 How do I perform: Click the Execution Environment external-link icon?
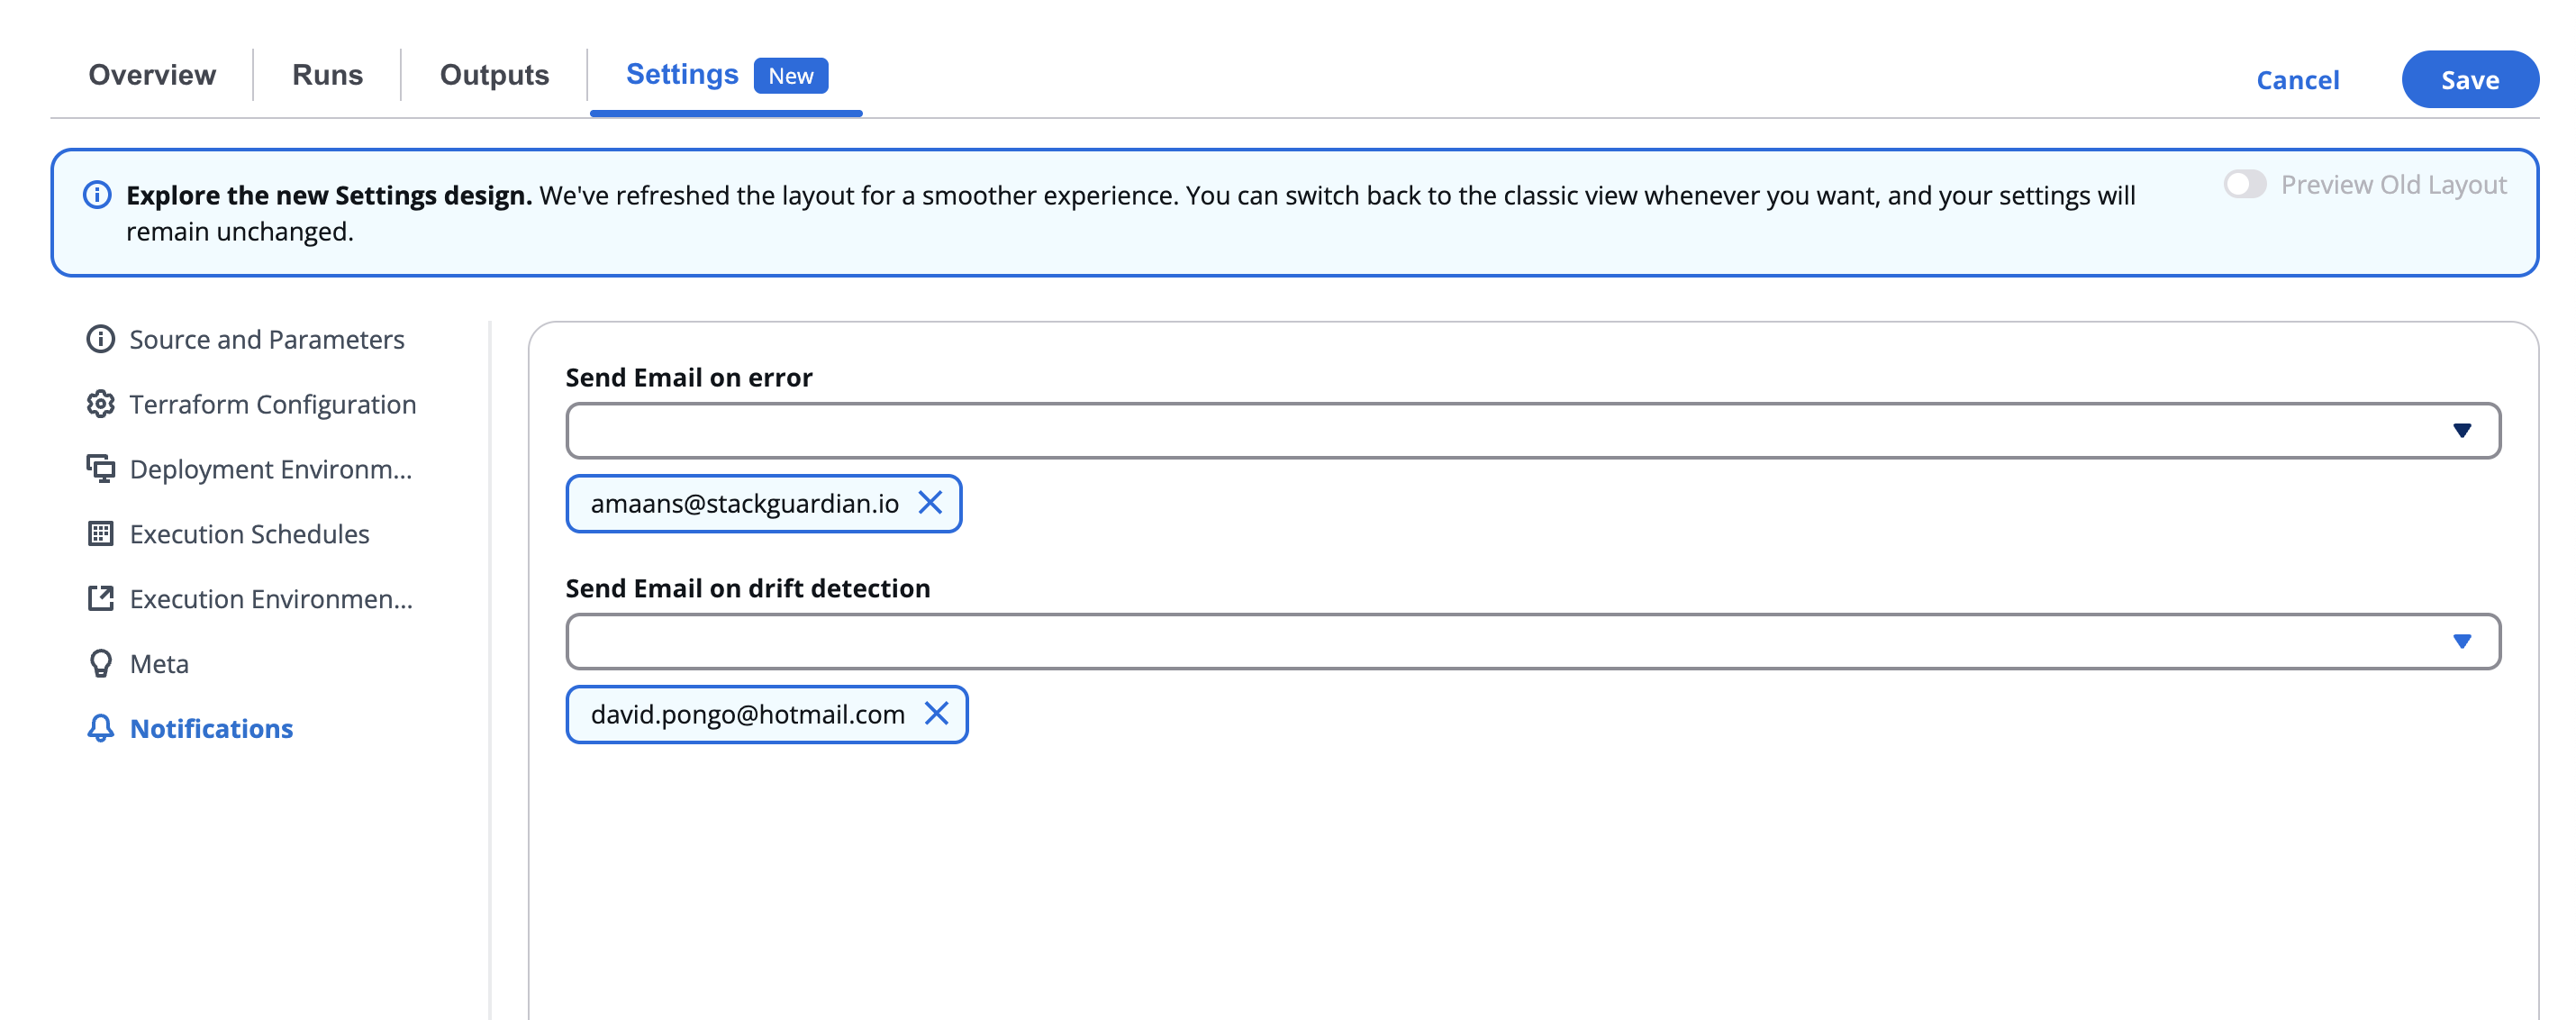[x=100, y=599]
